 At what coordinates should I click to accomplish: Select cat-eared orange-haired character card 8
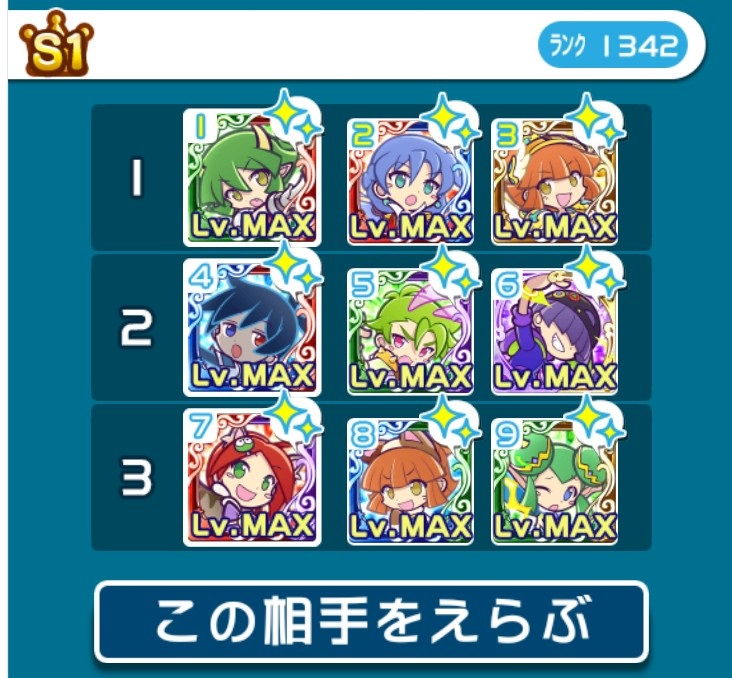point(410,481)
